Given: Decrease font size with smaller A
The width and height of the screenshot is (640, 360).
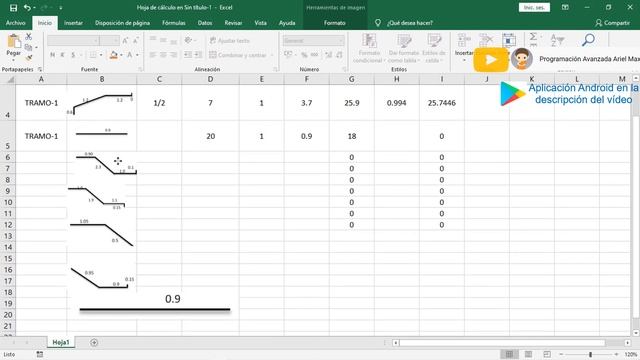Looking at the screenshot, I should 136,40.
